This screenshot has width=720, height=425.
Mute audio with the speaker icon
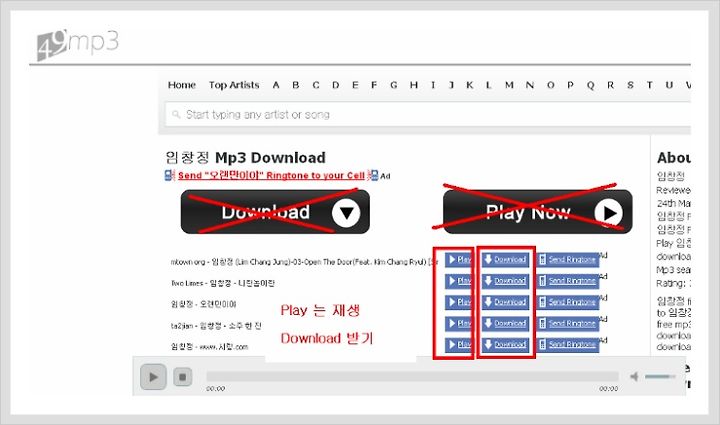[x=634, y=376]
